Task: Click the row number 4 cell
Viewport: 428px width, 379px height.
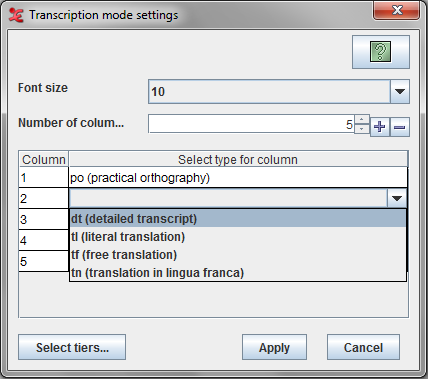Action: 44,240
